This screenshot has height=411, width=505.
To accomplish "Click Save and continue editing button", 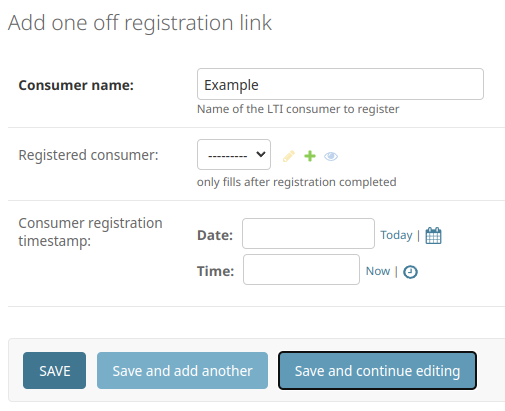I will click(x=377, y=371).
